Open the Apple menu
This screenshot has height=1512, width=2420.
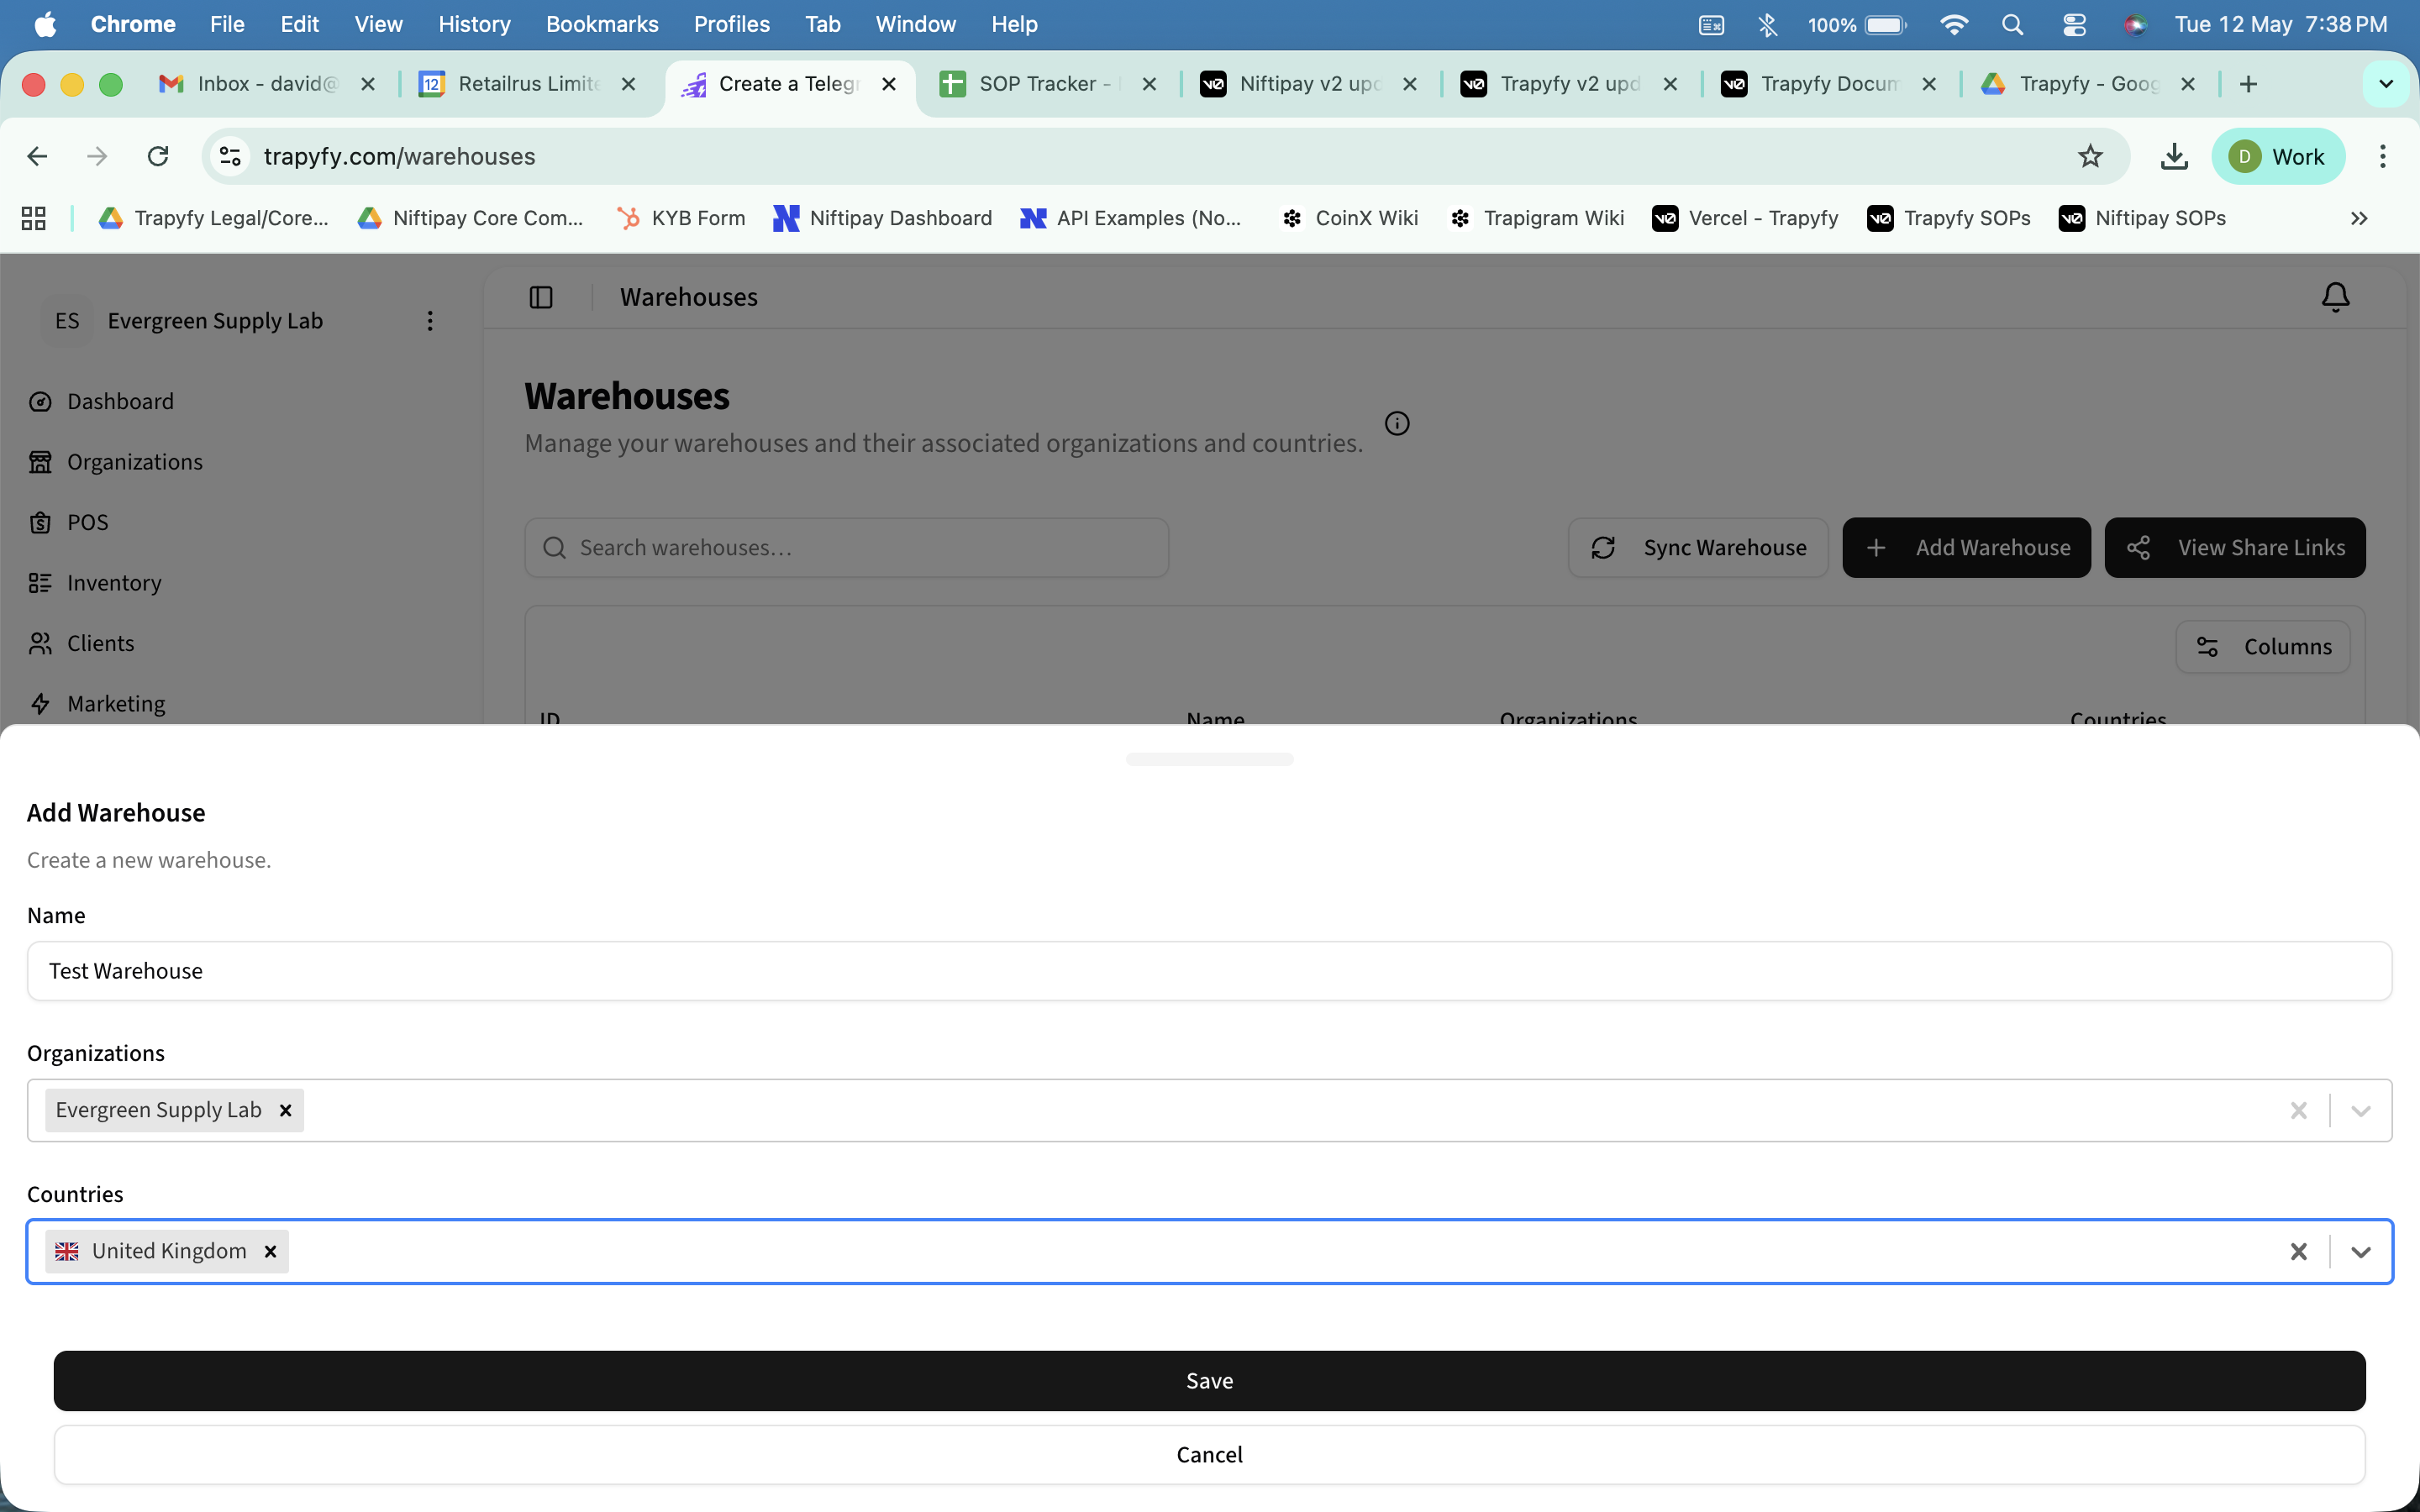coord(45,24)
